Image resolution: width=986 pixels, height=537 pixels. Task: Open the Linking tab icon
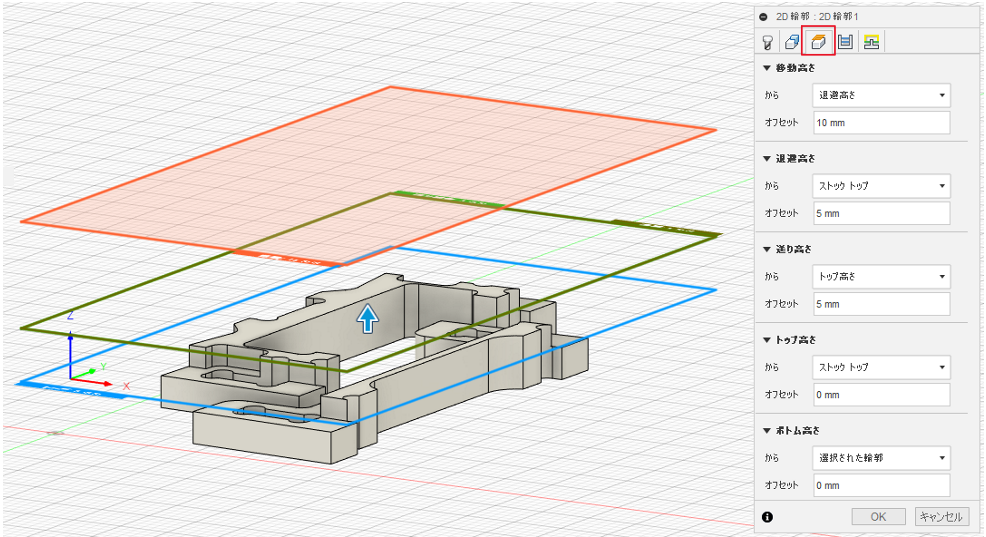(871, 42)
